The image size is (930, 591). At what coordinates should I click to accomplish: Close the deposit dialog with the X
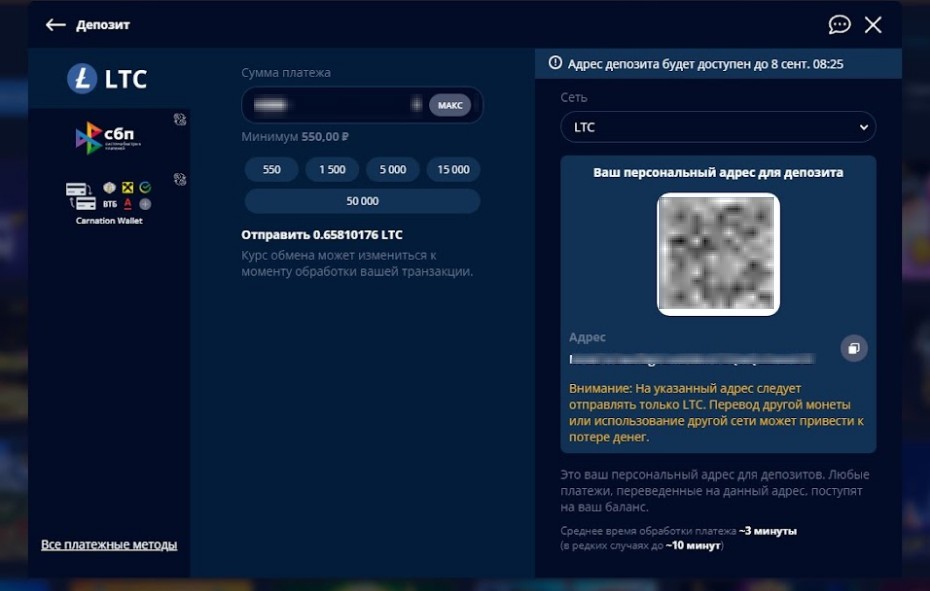(x=873, y=25)
